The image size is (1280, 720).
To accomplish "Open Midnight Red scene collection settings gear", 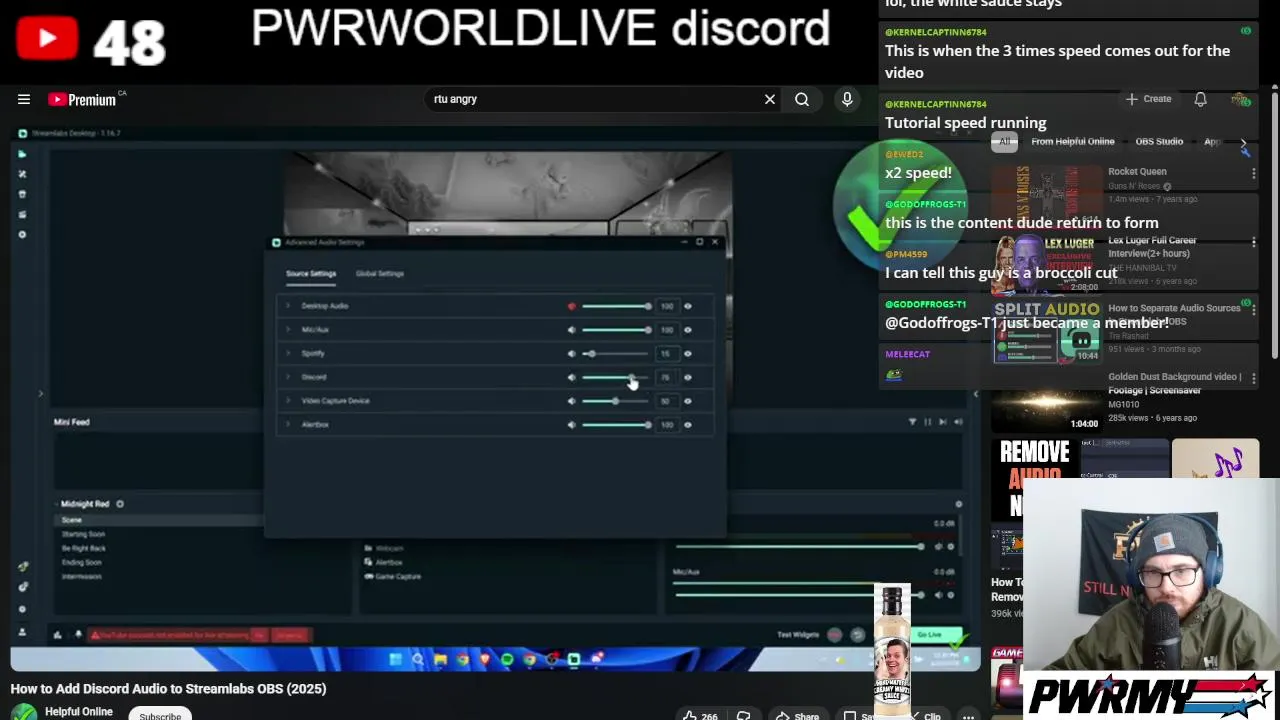I will tap(120, 504).
